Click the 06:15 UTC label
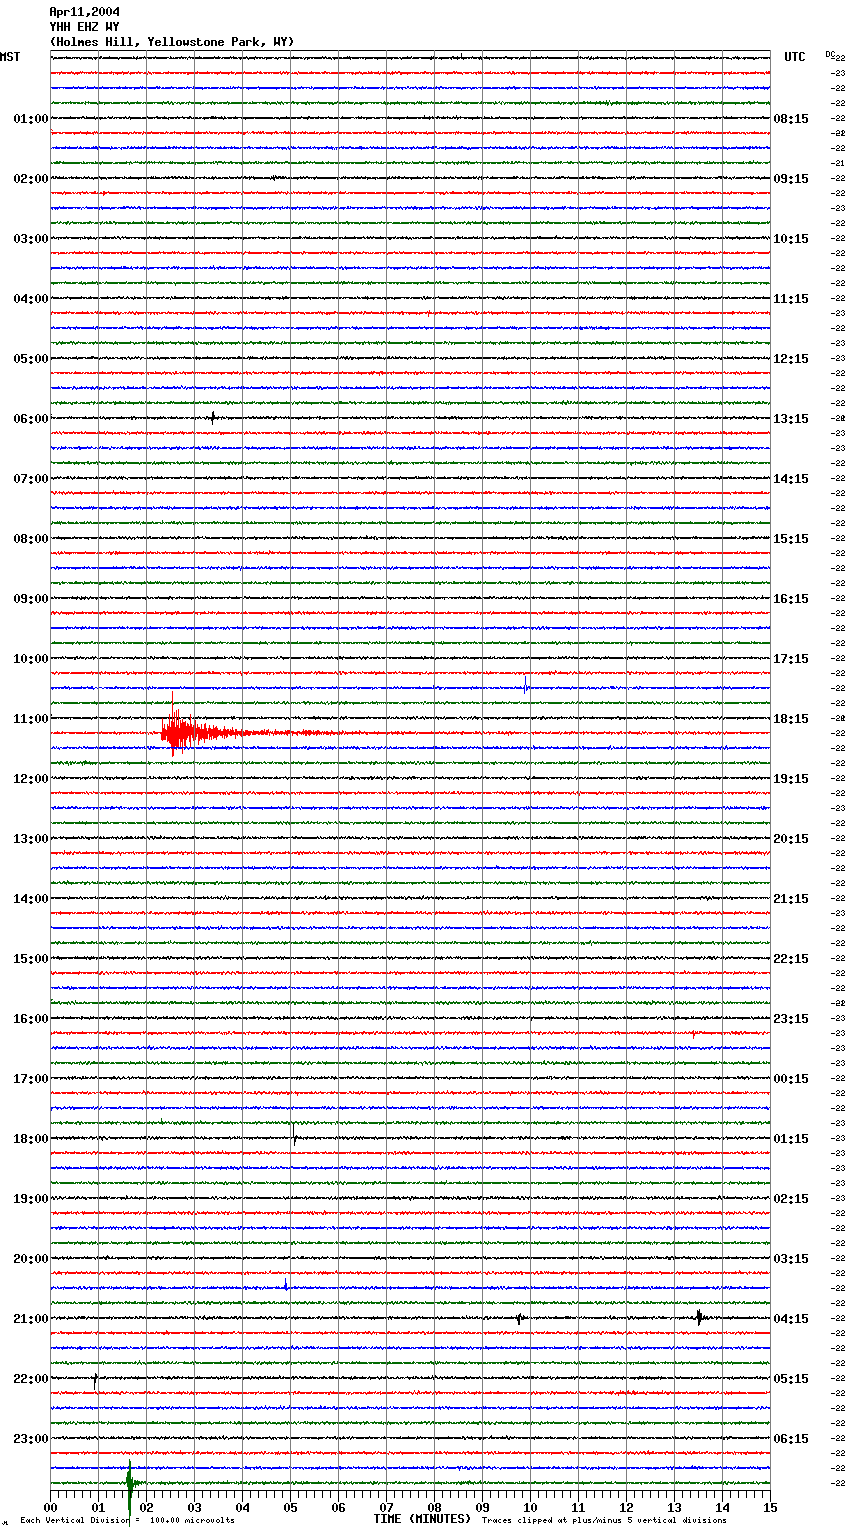Image resolution: width=850 pixels, height=1534 pixels. (791, 1439)
